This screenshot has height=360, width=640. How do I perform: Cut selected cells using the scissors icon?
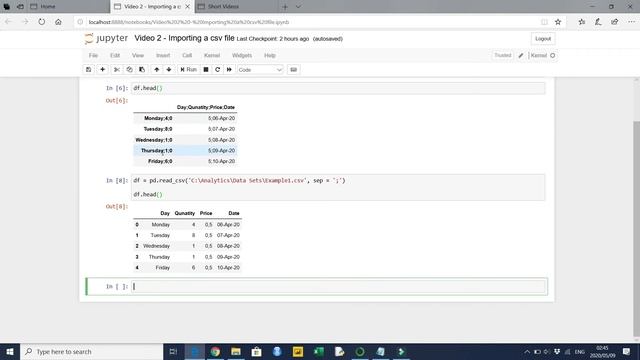tap(117, 70)
